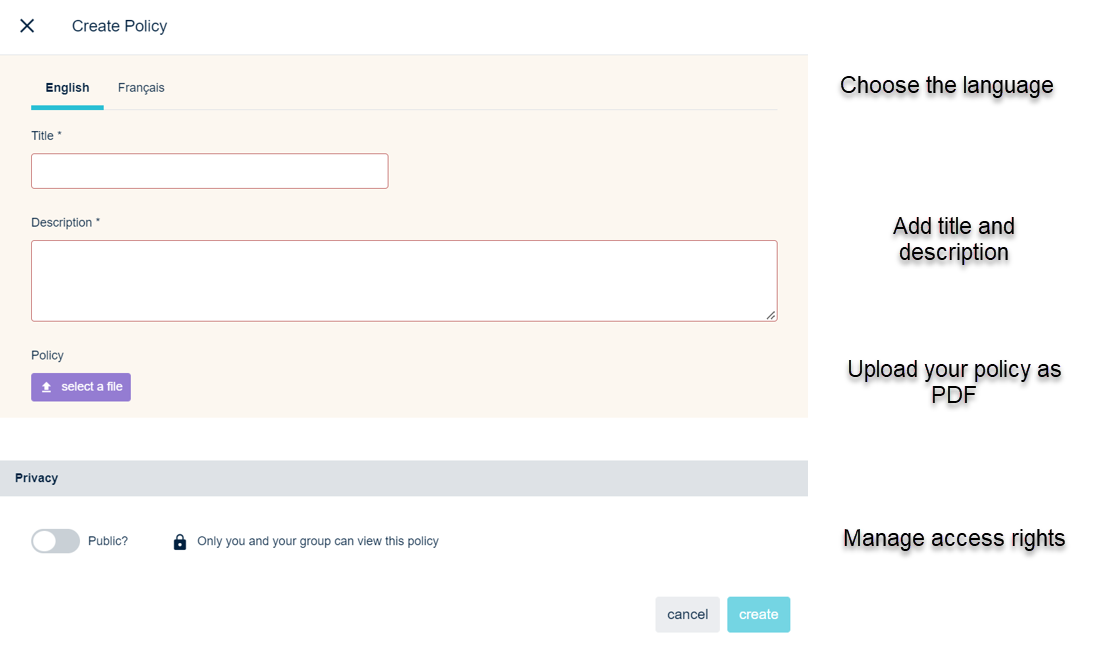Click the "Title *" field label
This screenshot has height=649, width=1096.
point(46,135)
